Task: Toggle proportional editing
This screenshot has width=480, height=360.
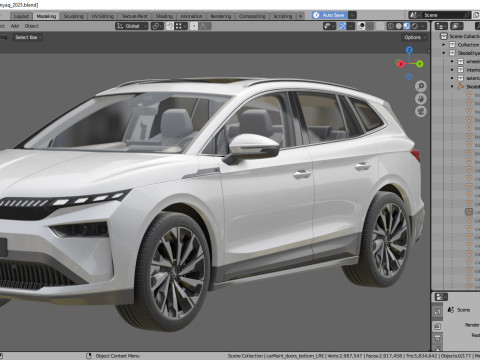Action: [x=194, y=26]
